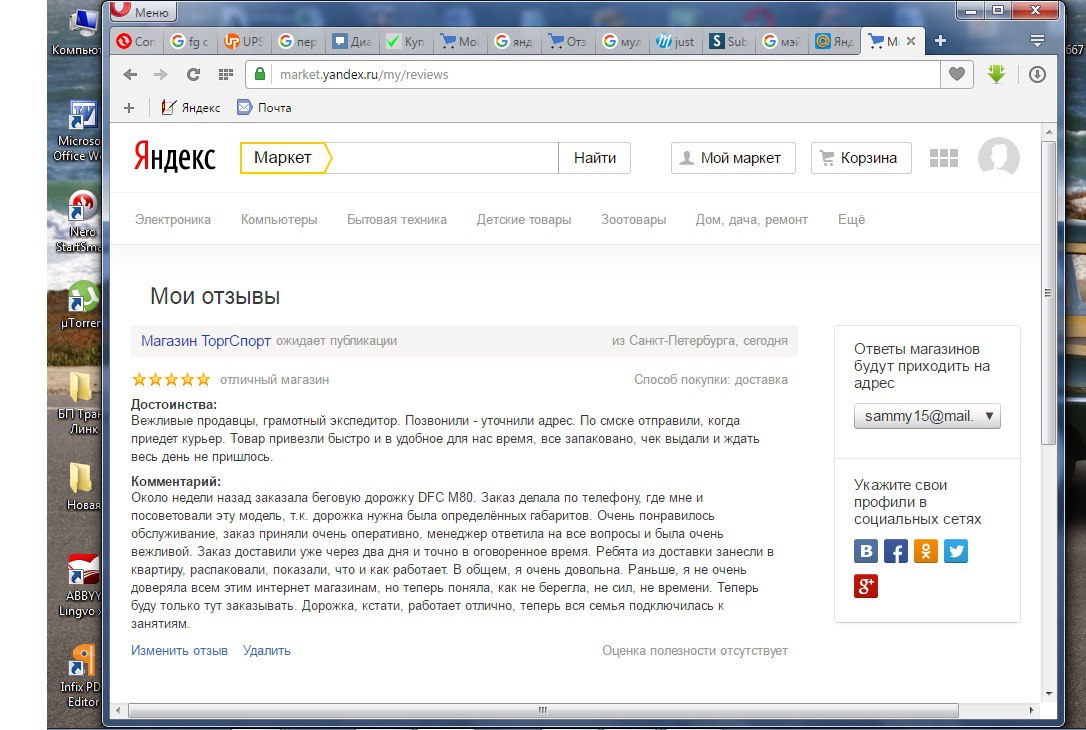
Task: Open the Почта bookmark
Action: 264,107
